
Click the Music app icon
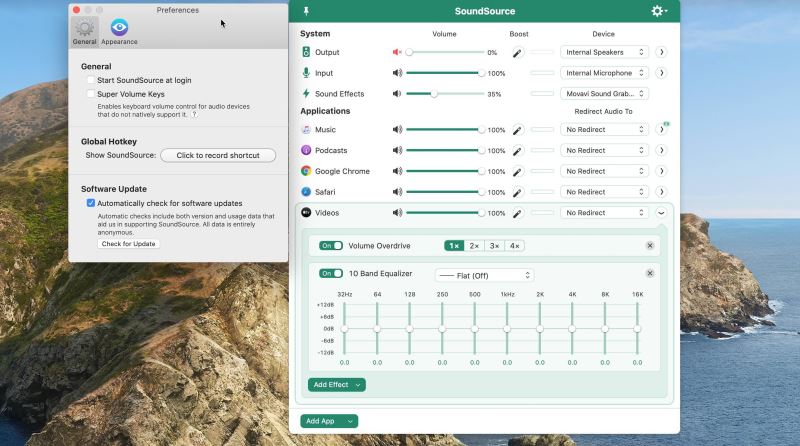tap(306, 130)
